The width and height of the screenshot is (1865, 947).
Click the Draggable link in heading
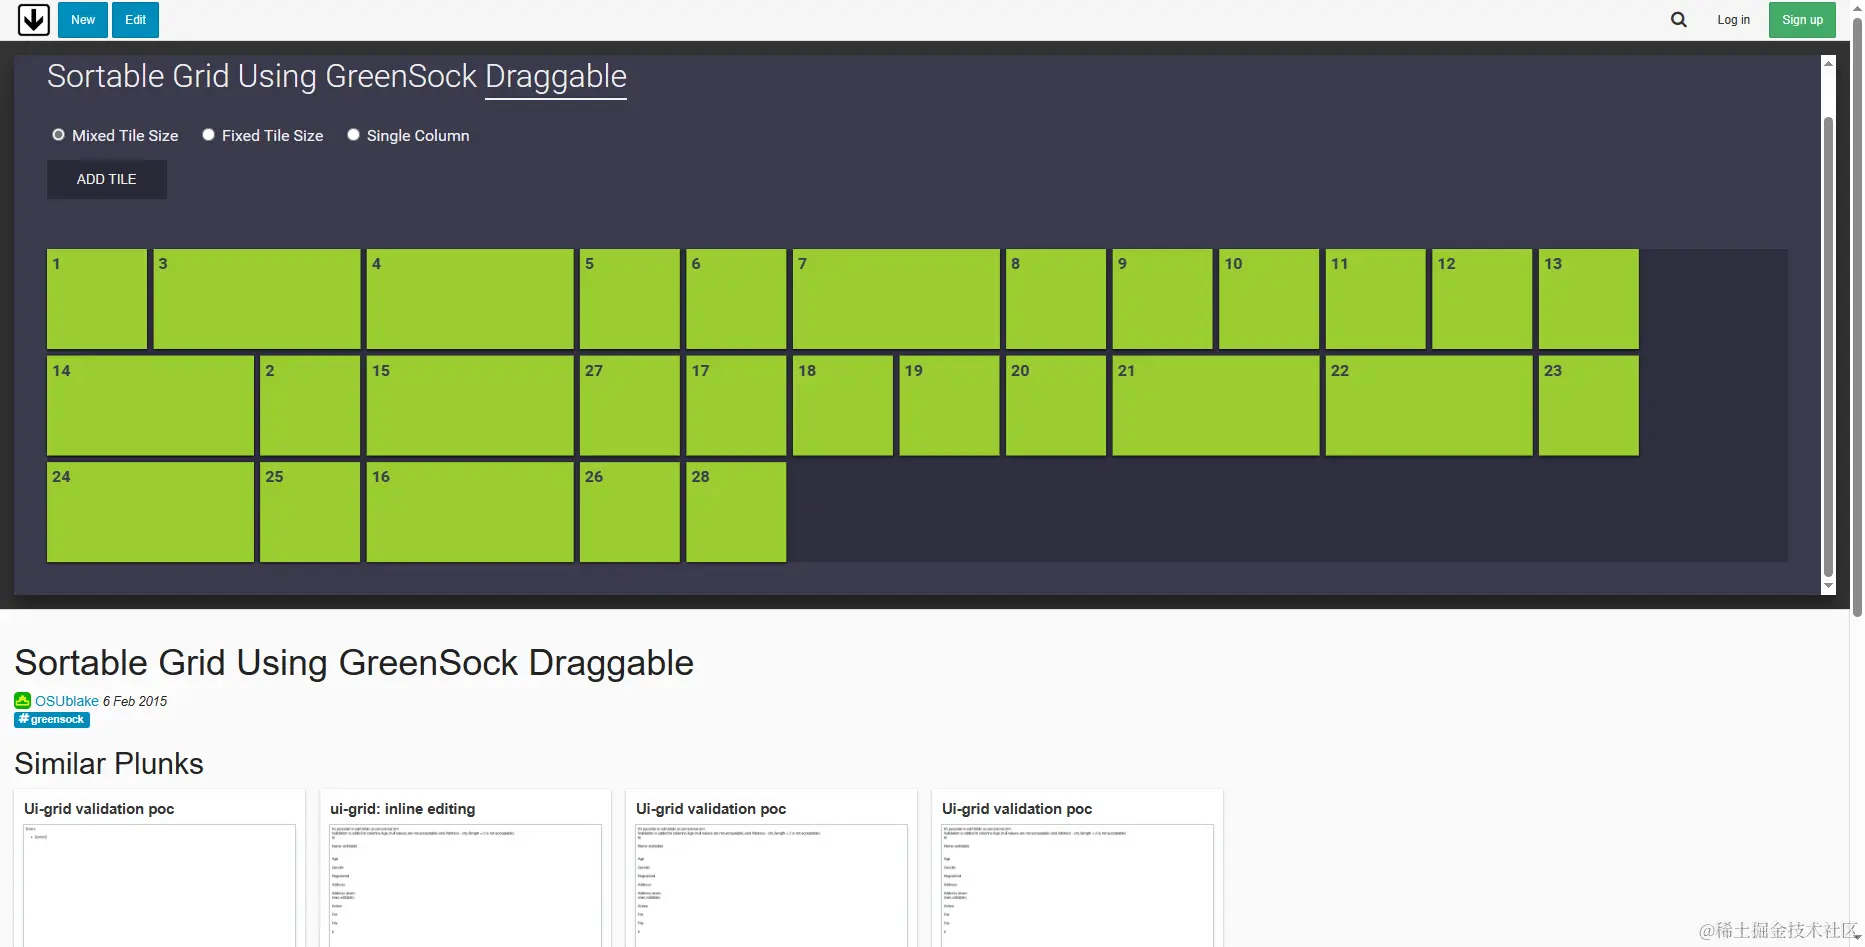[556, 77]
